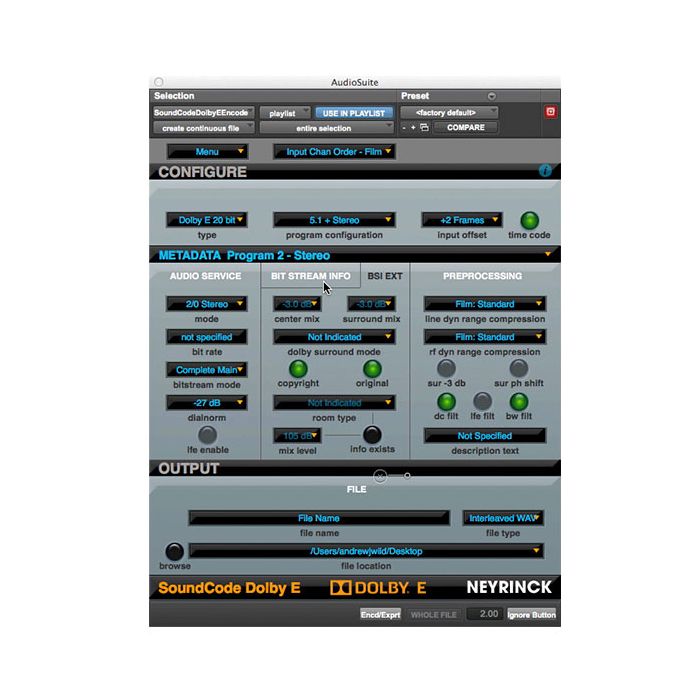Open the 5.1 + Stereo program configuration dropdown
The image size is (700, 700).
tap(334, 220)
